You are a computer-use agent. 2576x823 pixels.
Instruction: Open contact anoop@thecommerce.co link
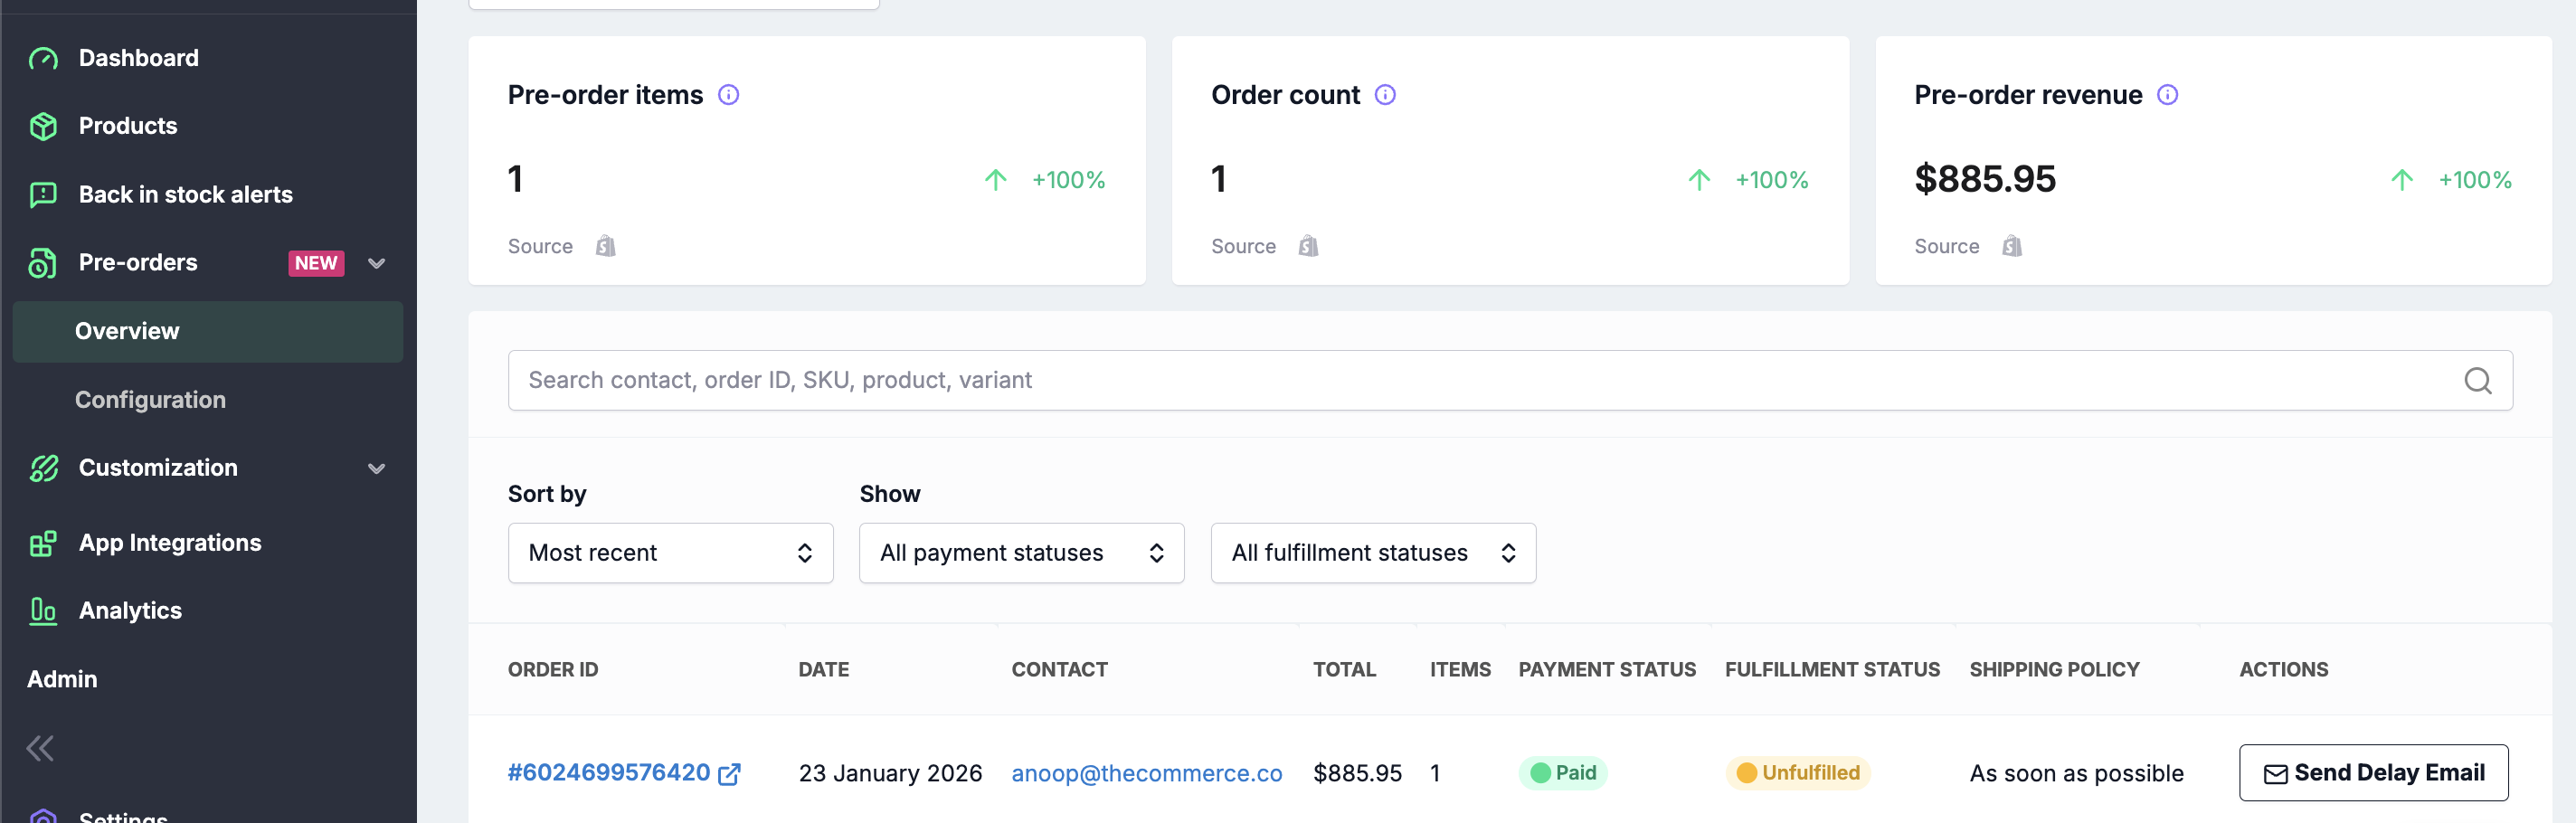(1146, 773)
